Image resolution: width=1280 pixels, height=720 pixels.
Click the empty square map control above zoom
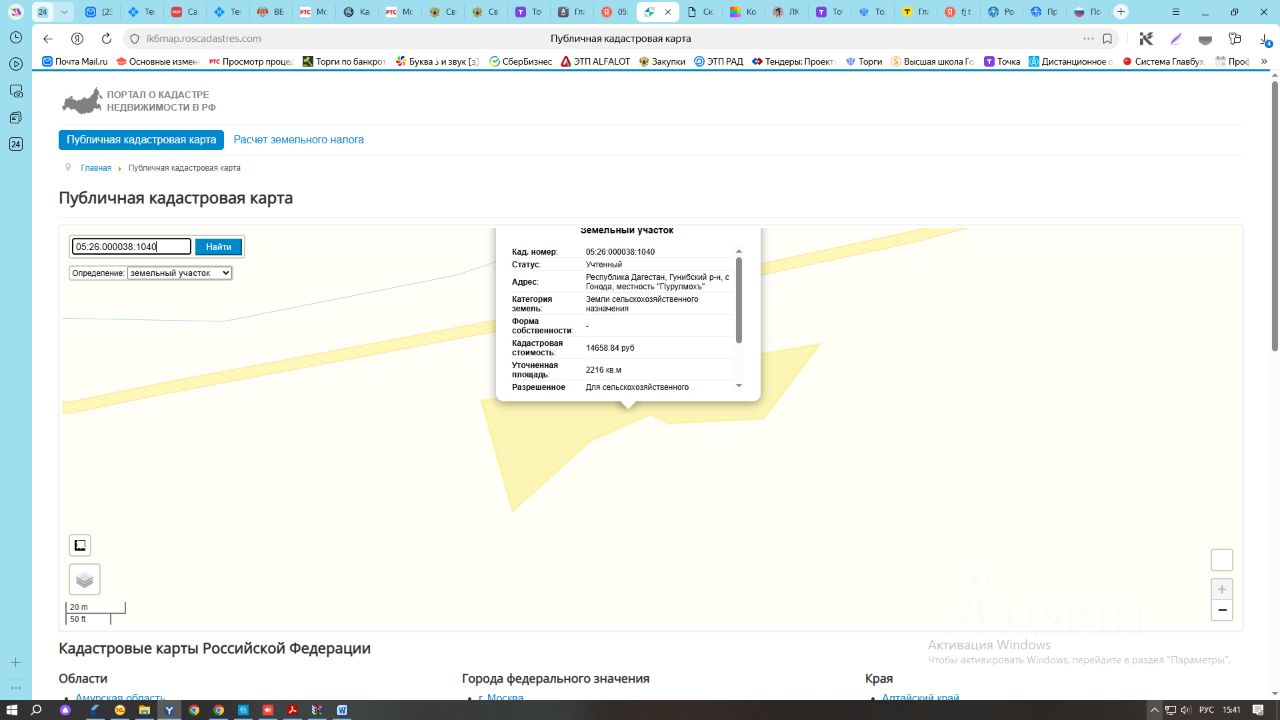pos(1221,560)
